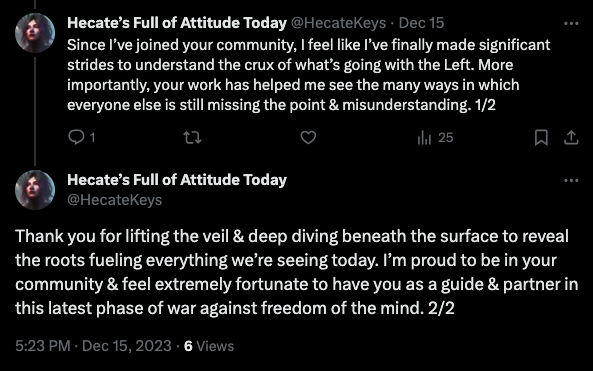This screenshot has height=371, width=593.
Task: Select the second tweet text ending 2/2
Action: pos(296,272)
